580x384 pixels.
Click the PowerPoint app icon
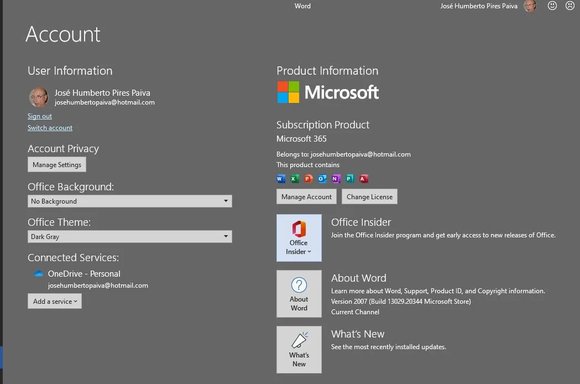coord(308,179)
